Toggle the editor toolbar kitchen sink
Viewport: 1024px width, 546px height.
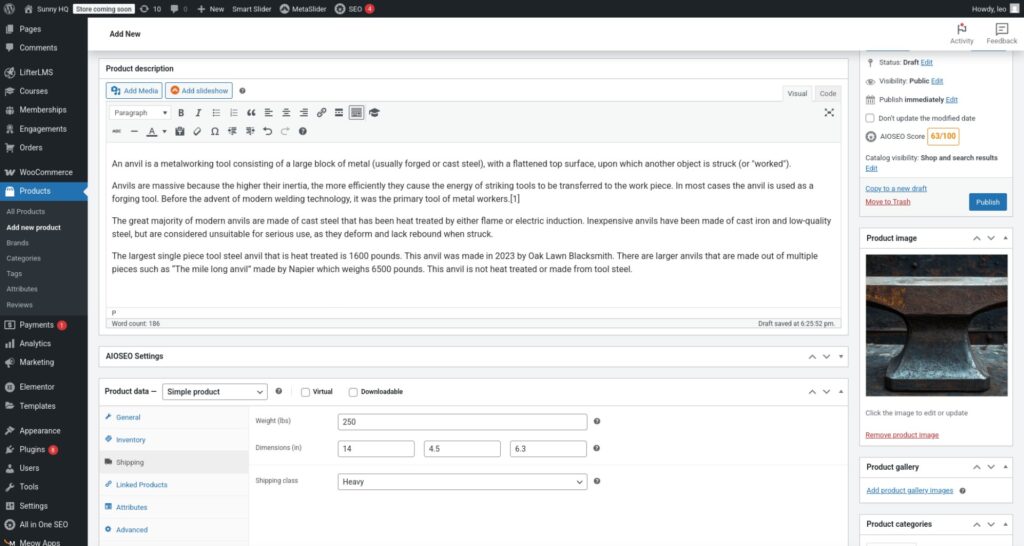coord(357,113)
